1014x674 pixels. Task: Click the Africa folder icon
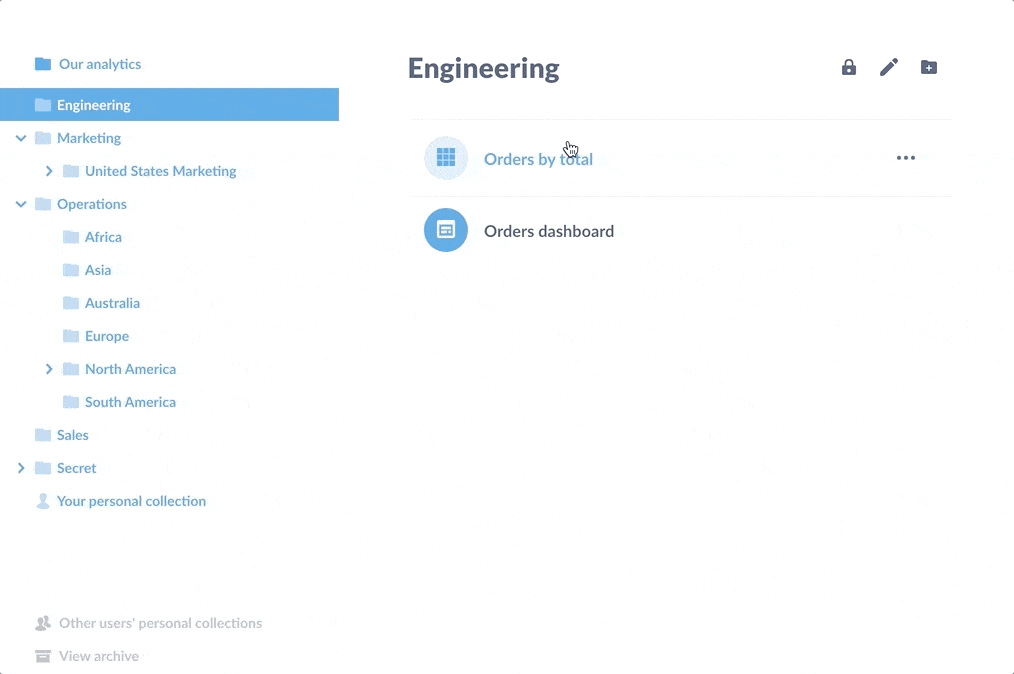point(70,237)
